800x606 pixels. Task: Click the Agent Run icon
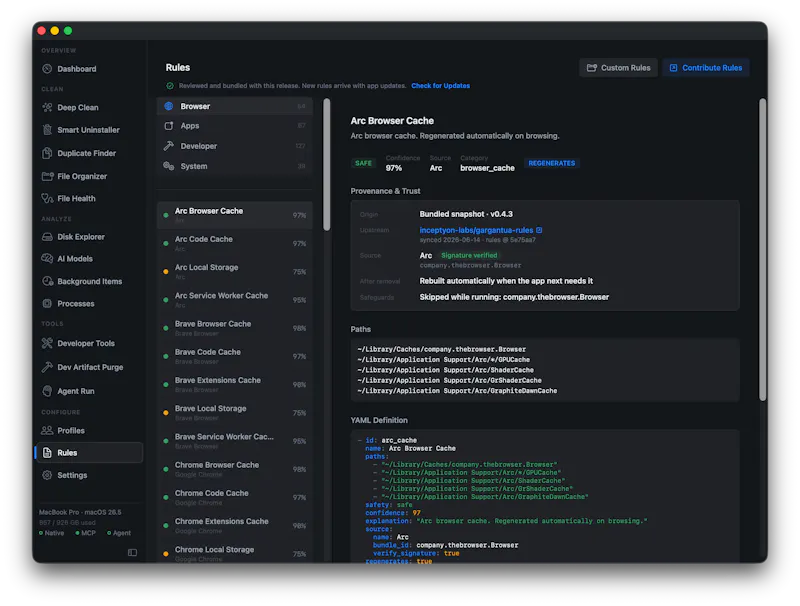47,391
